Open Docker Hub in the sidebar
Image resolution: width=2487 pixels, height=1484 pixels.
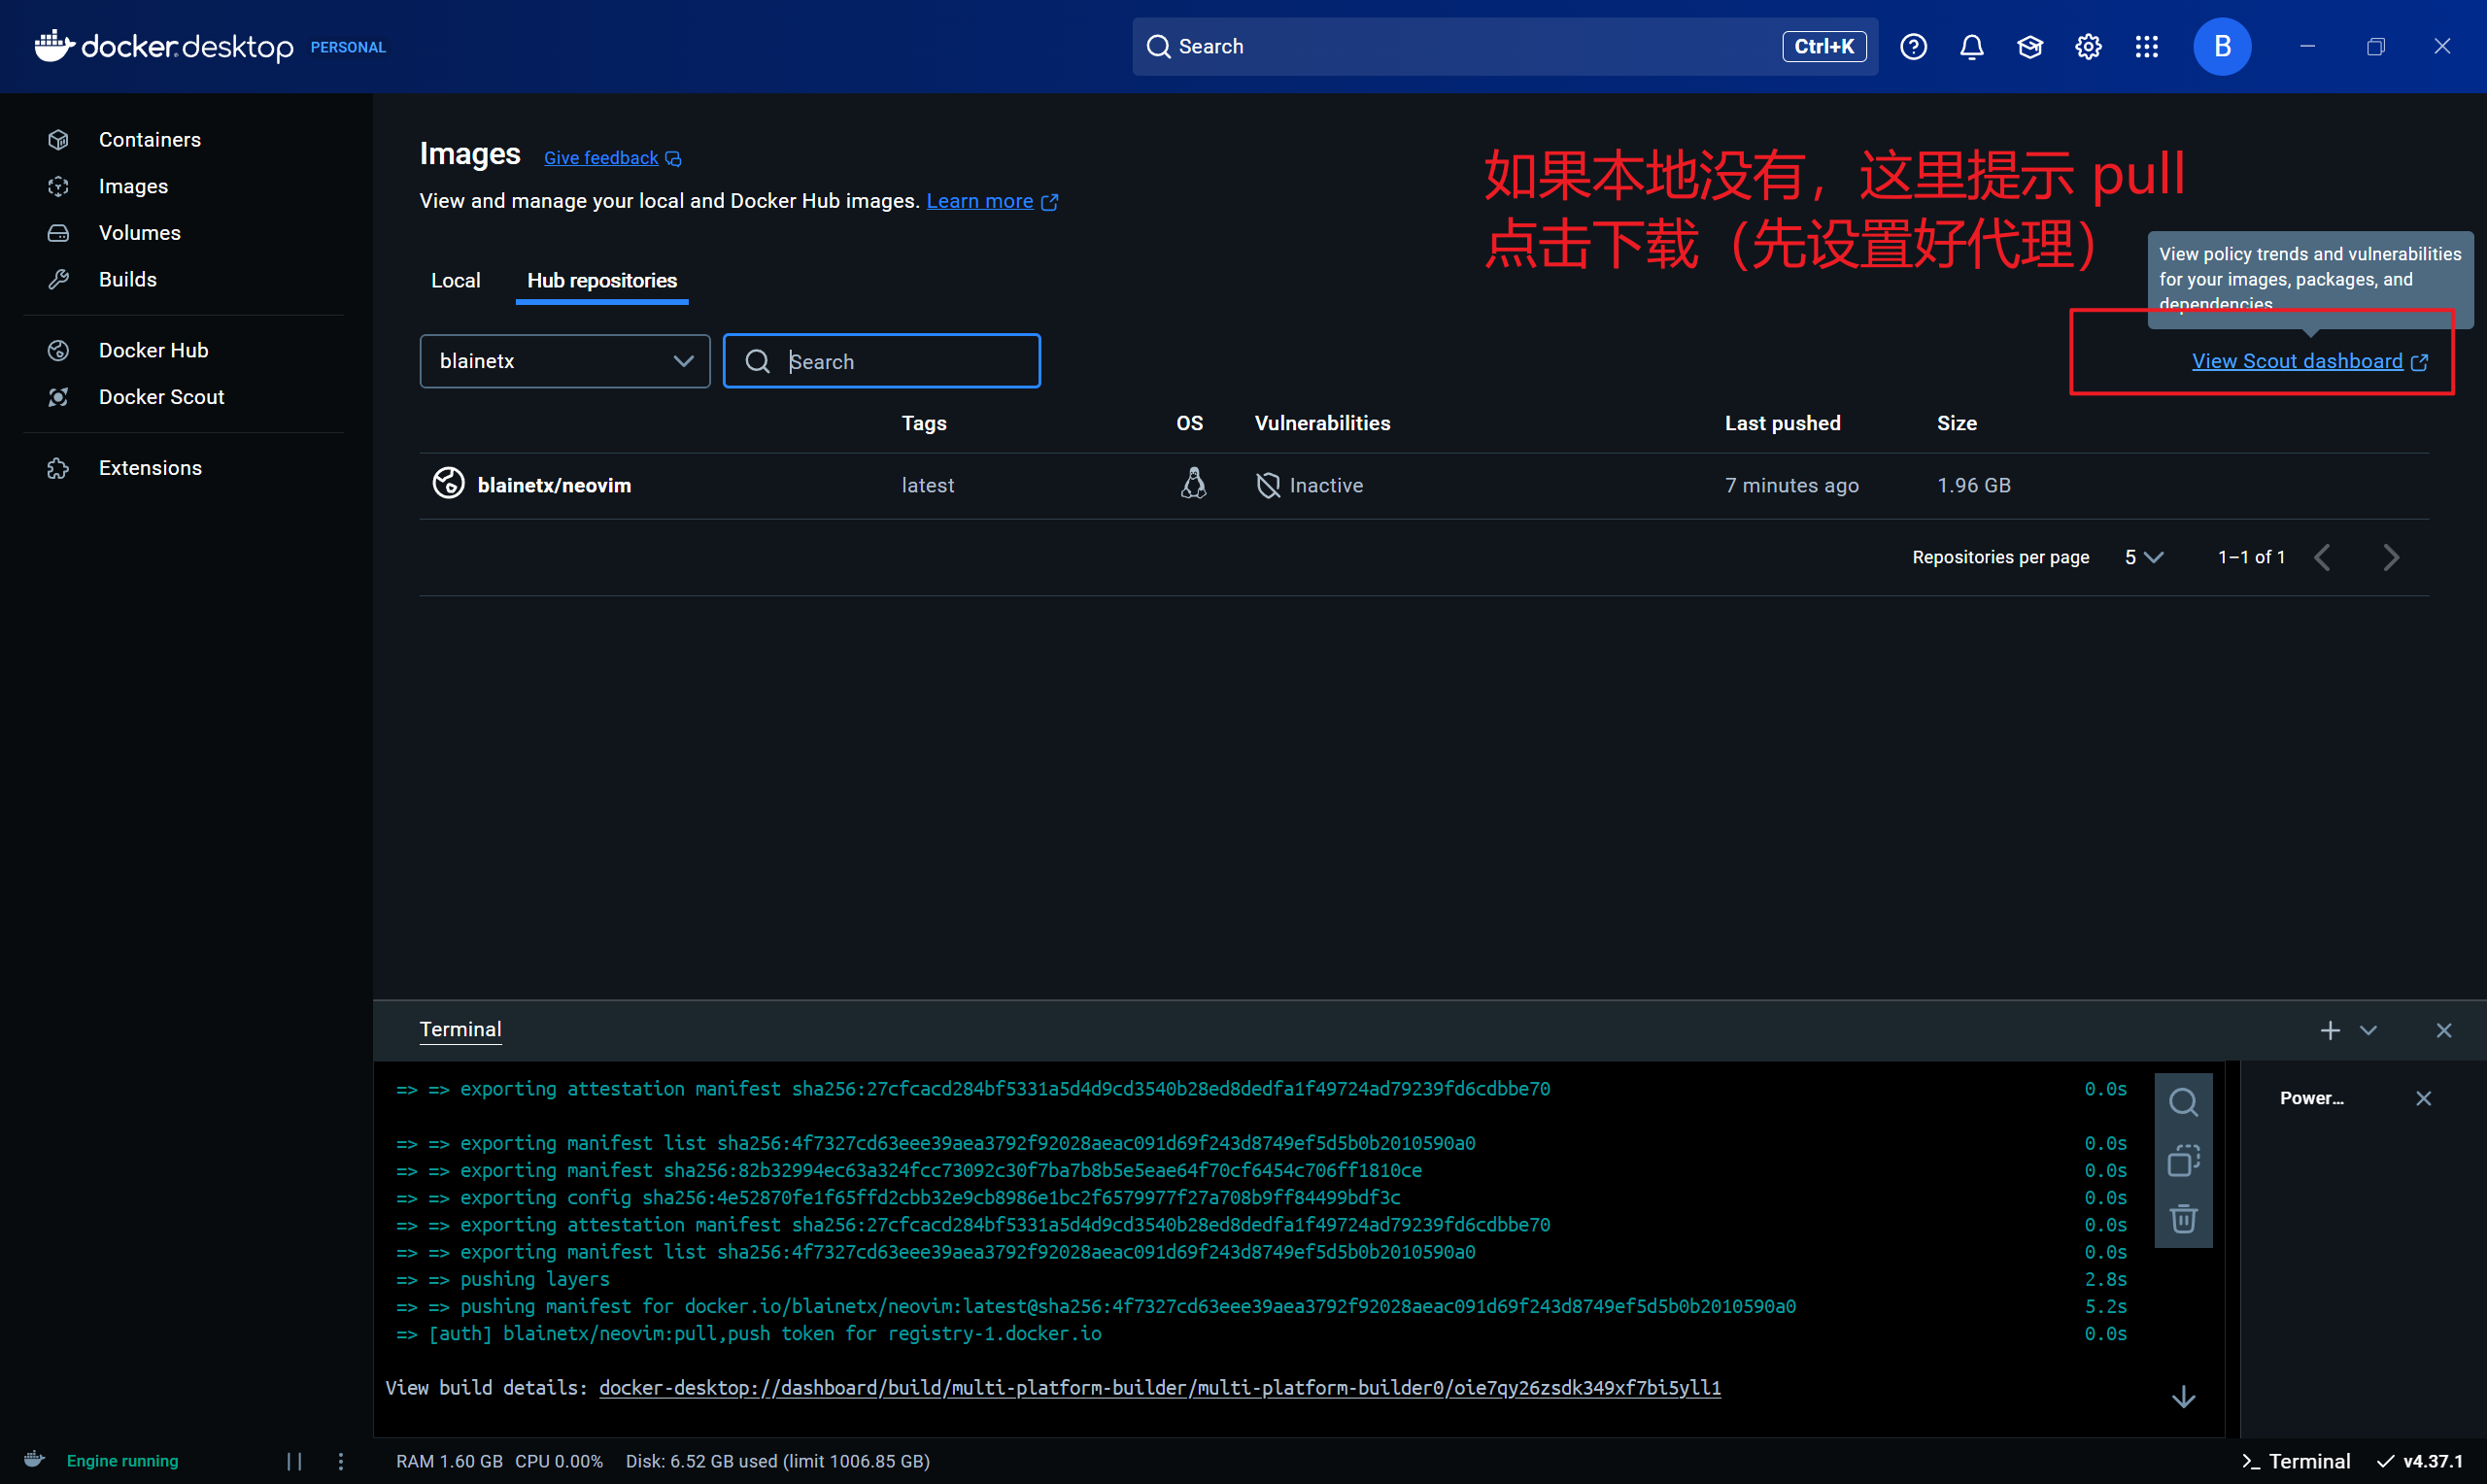click(153, 350)
